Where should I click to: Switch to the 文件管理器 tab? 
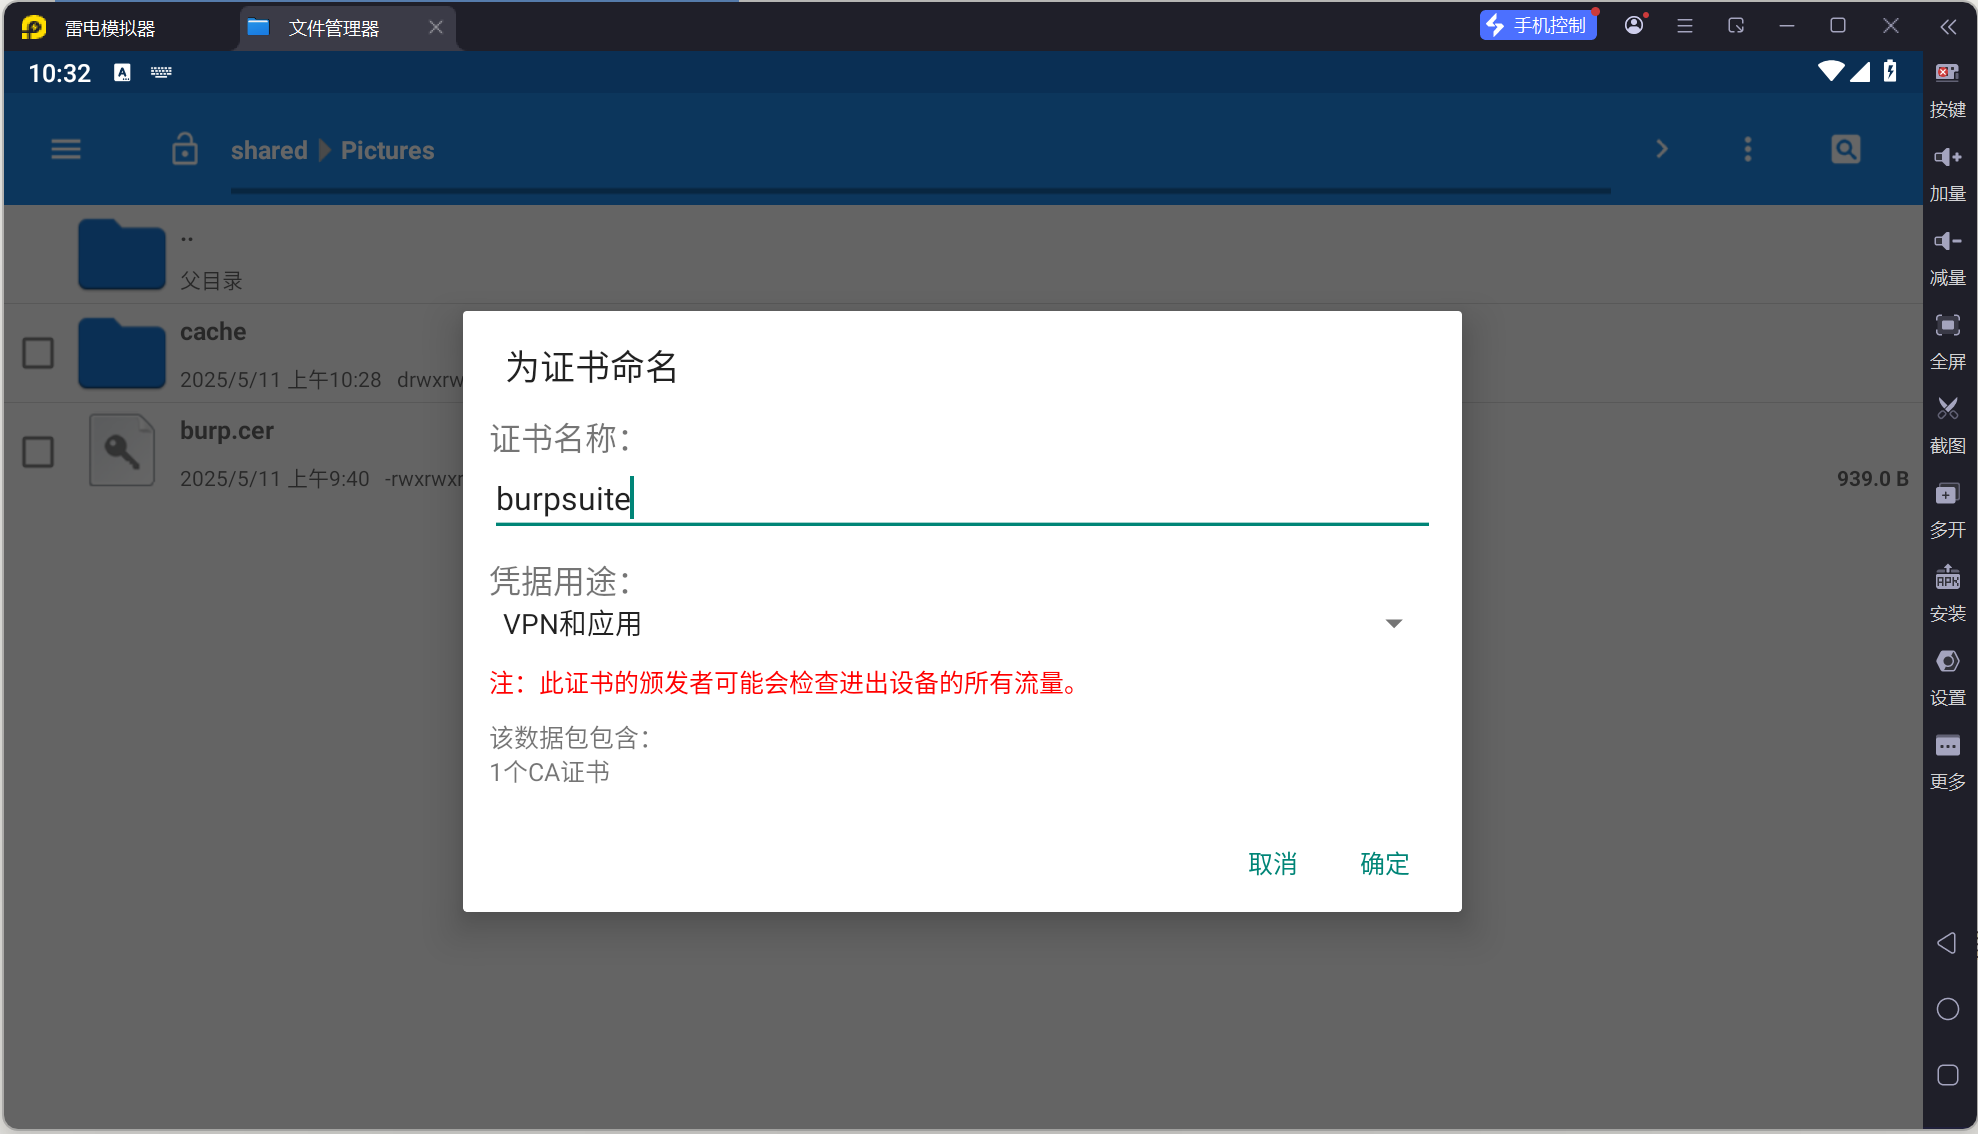tap(333, 28)
